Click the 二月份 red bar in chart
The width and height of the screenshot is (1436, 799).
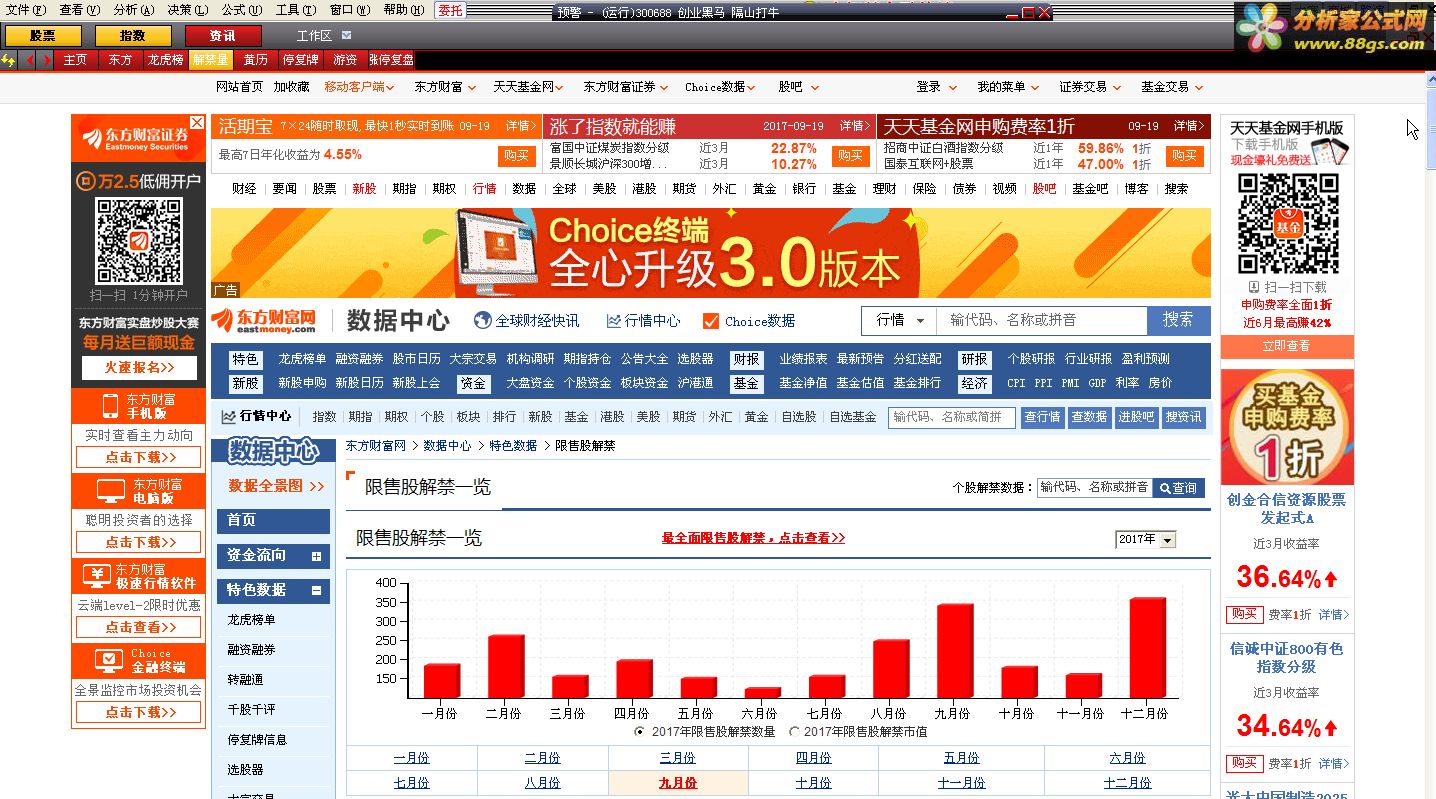point(506,666)
